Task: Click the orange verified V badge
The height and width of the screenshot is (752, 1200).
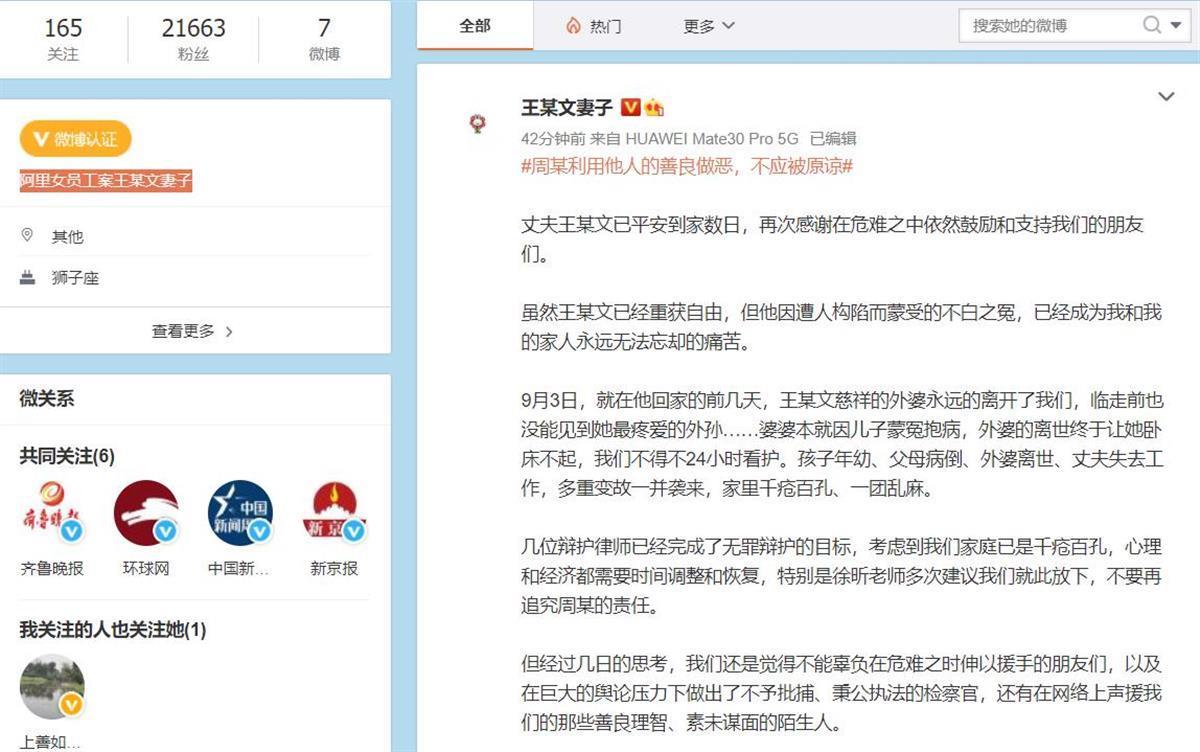Action: pyautogui.click(x=631, y=108)
